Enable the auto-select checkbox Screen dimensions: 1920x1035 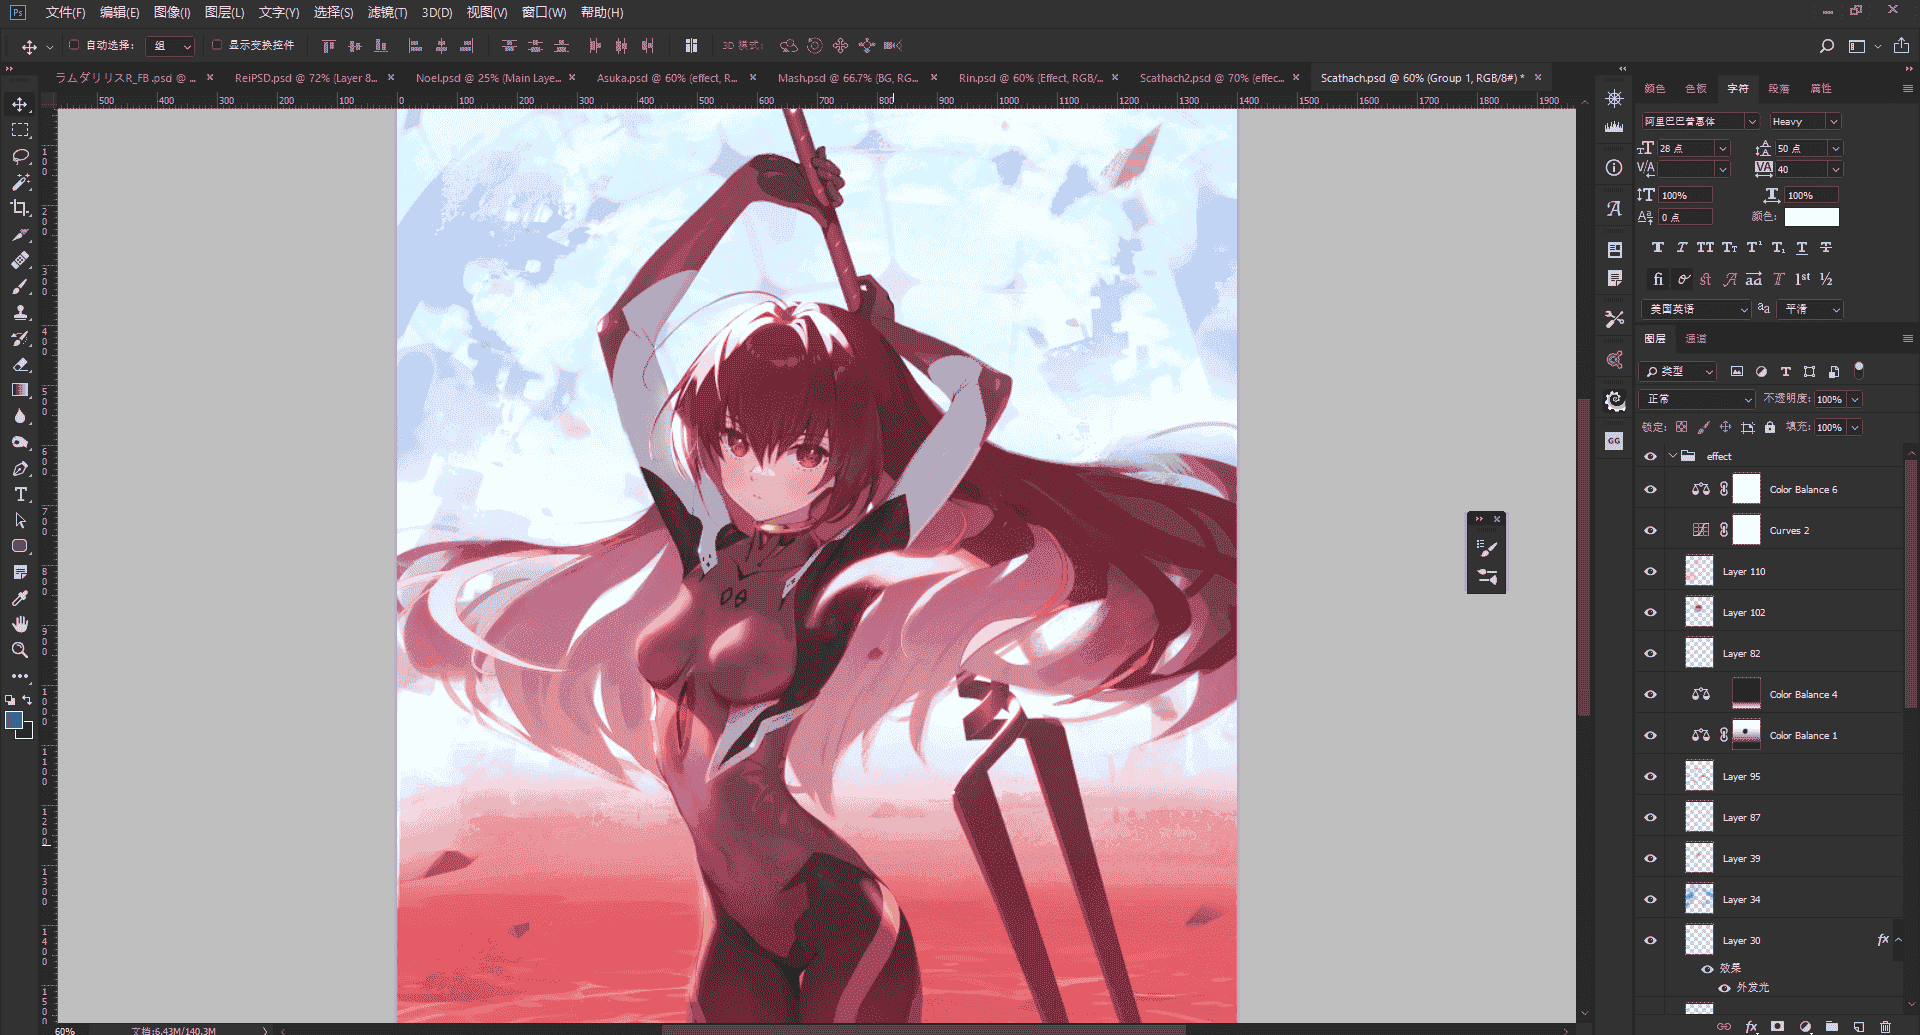pos(74,45)
